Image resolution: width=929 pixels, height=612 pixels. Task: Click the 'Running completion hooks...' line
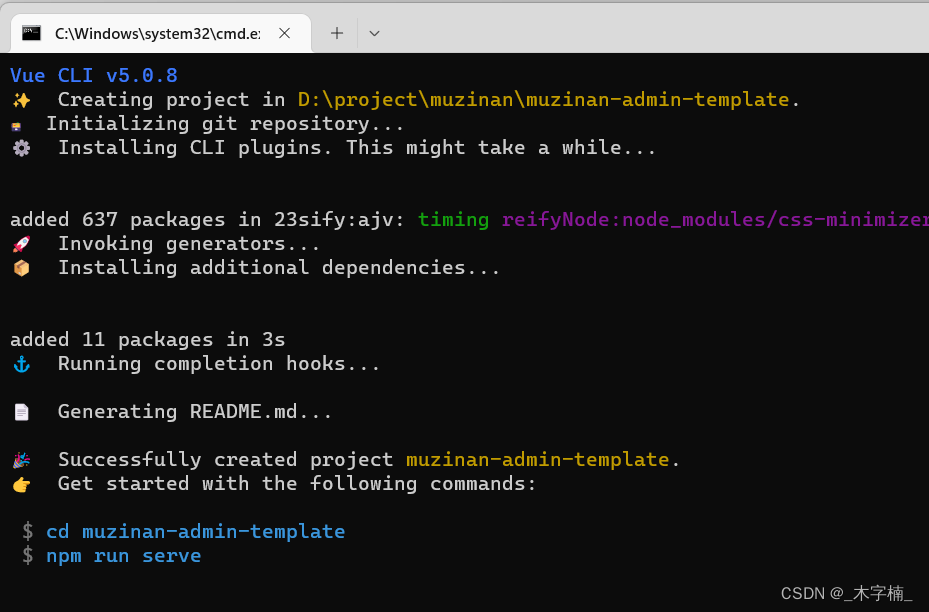[219, 363]
